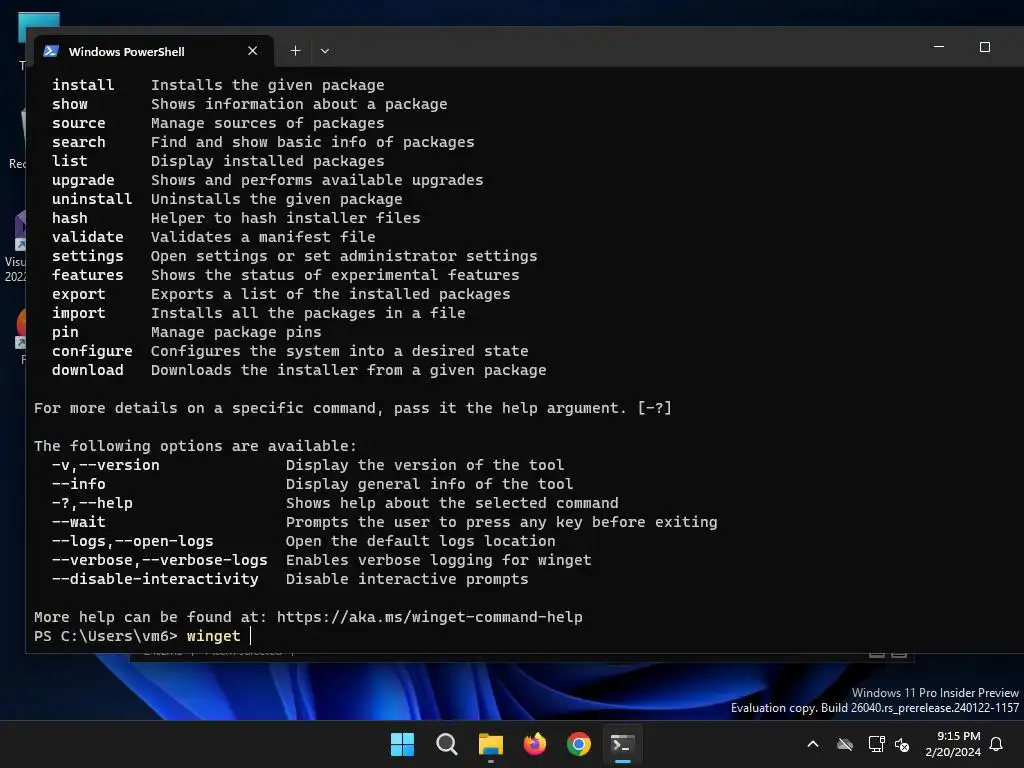Expand the new tab profile dropdown
1024x768 pixels.
pyautogui.click(x=325, y=51)
